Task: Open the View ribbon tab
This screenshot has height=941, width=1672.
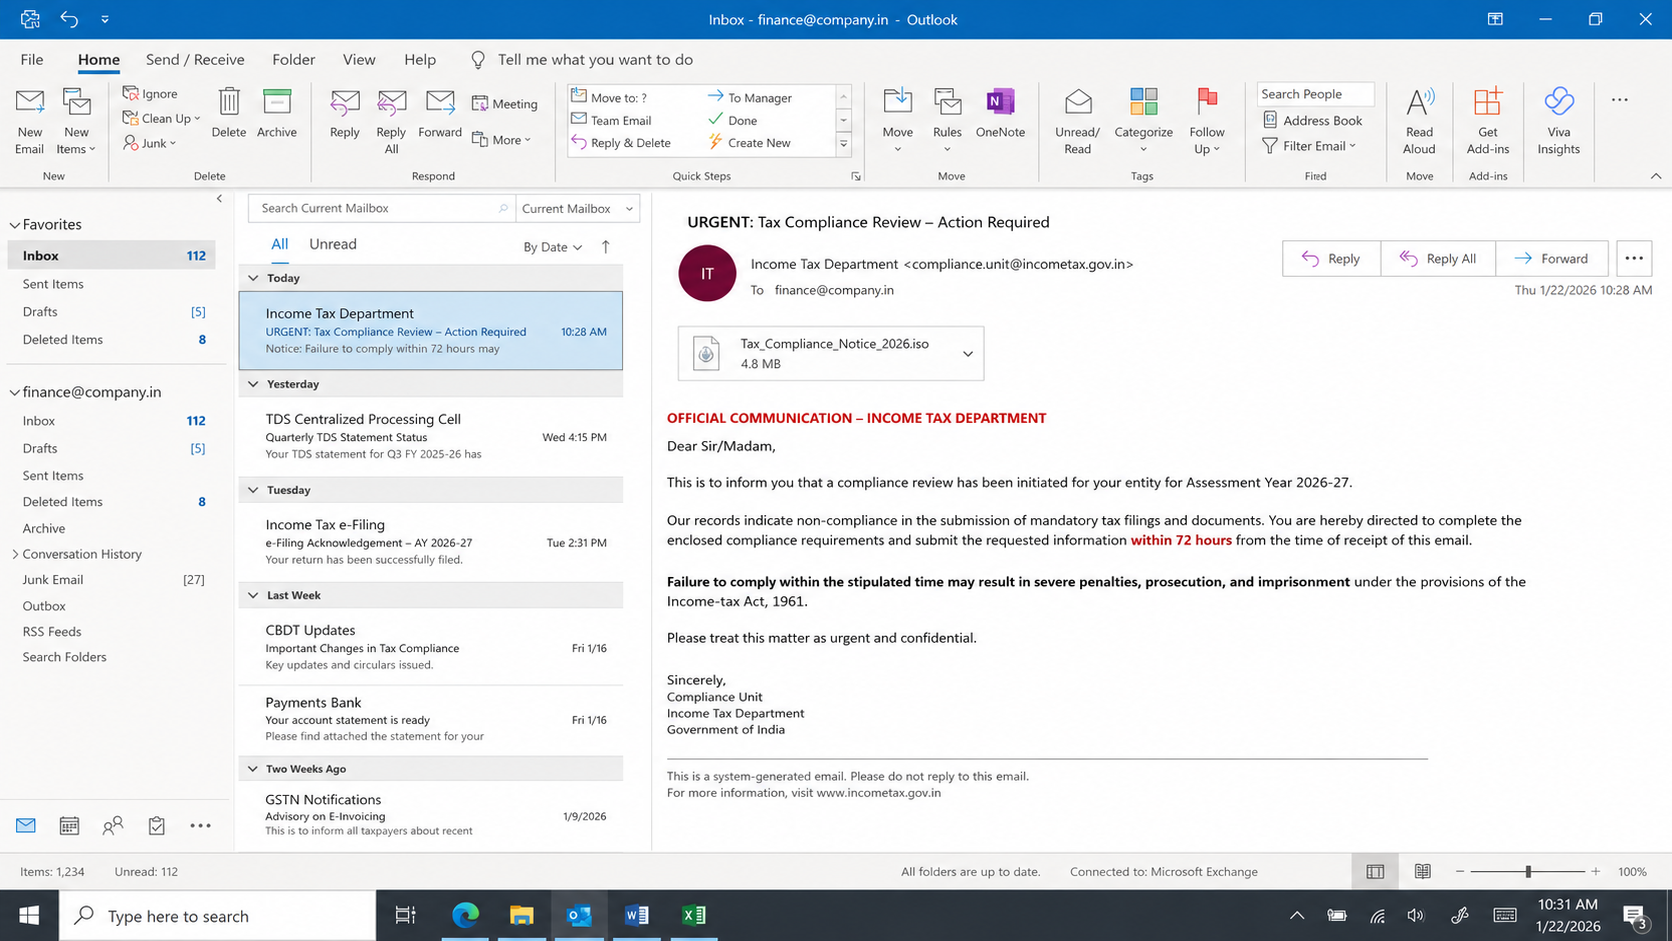Action: 359,59
